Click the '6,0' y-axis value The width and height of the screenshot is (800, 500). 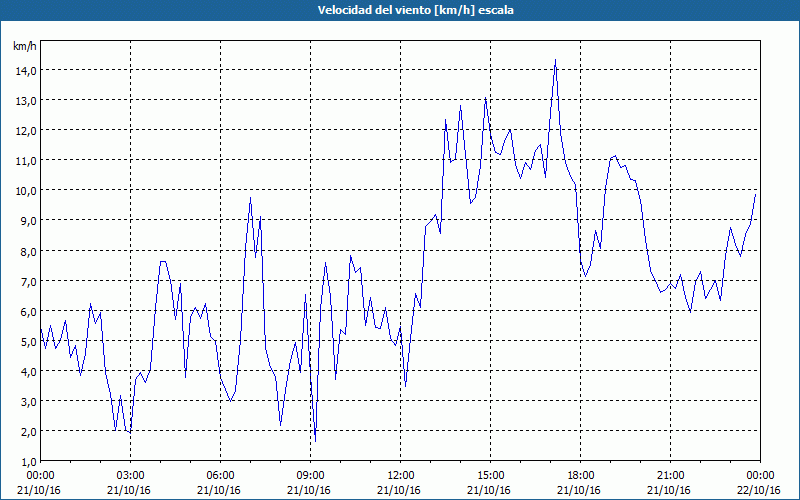(28, 311)
